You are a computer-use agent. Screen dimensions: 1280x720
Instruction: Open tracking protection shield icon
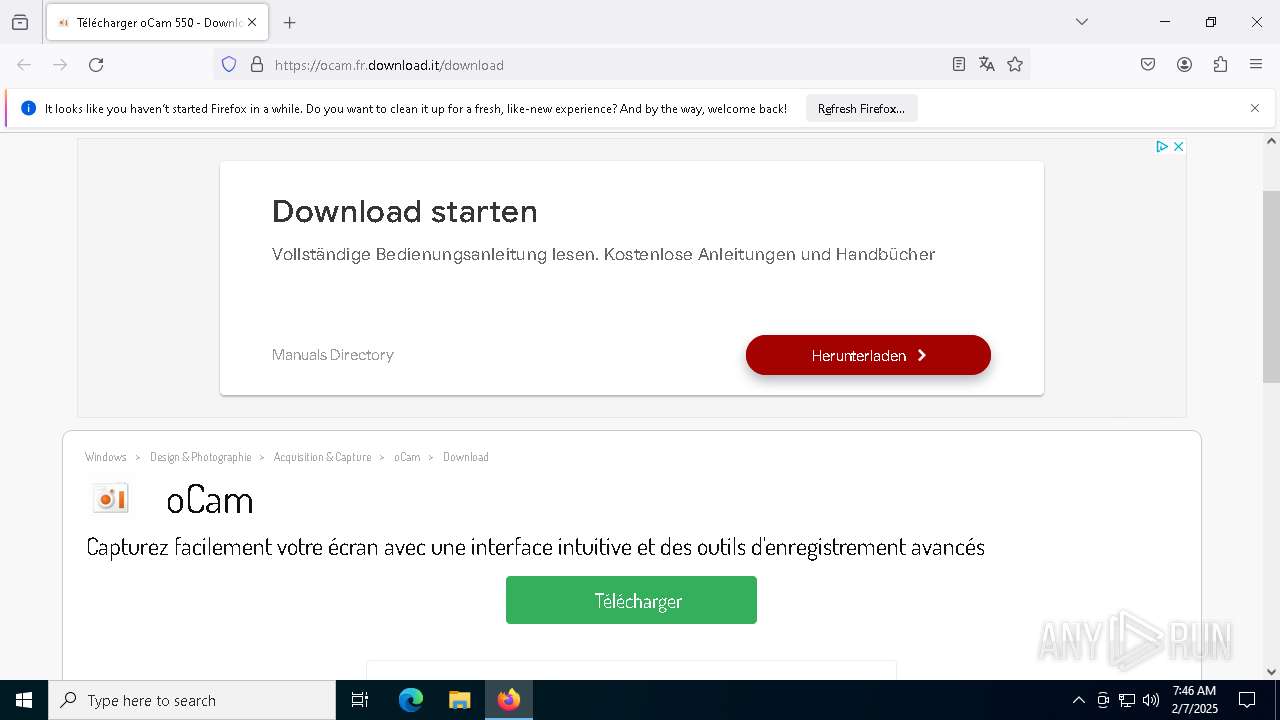click(x=229, y=65)
